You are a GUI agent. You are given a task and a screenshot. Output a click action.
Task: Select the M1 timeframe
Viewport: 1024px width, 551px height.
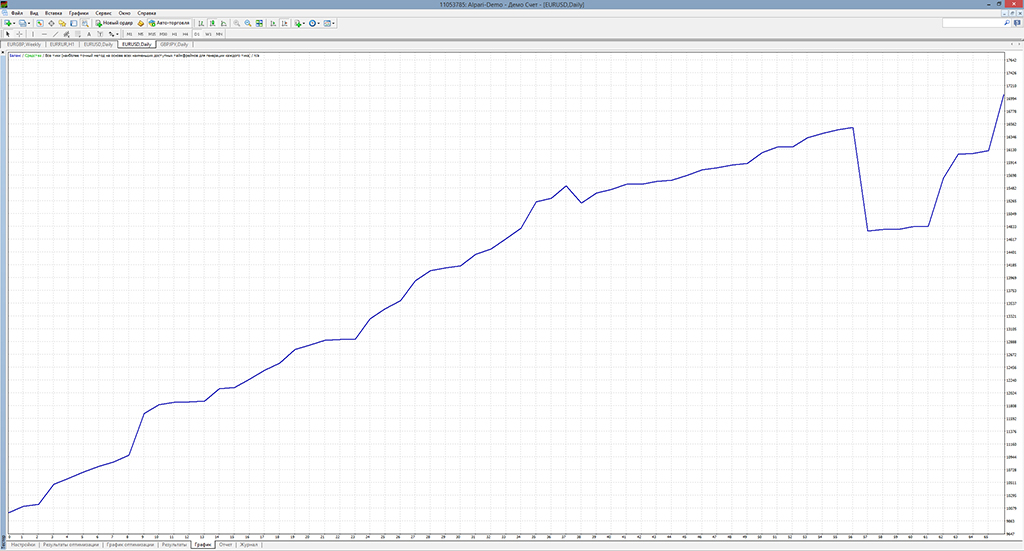click(x=129, y=34)
